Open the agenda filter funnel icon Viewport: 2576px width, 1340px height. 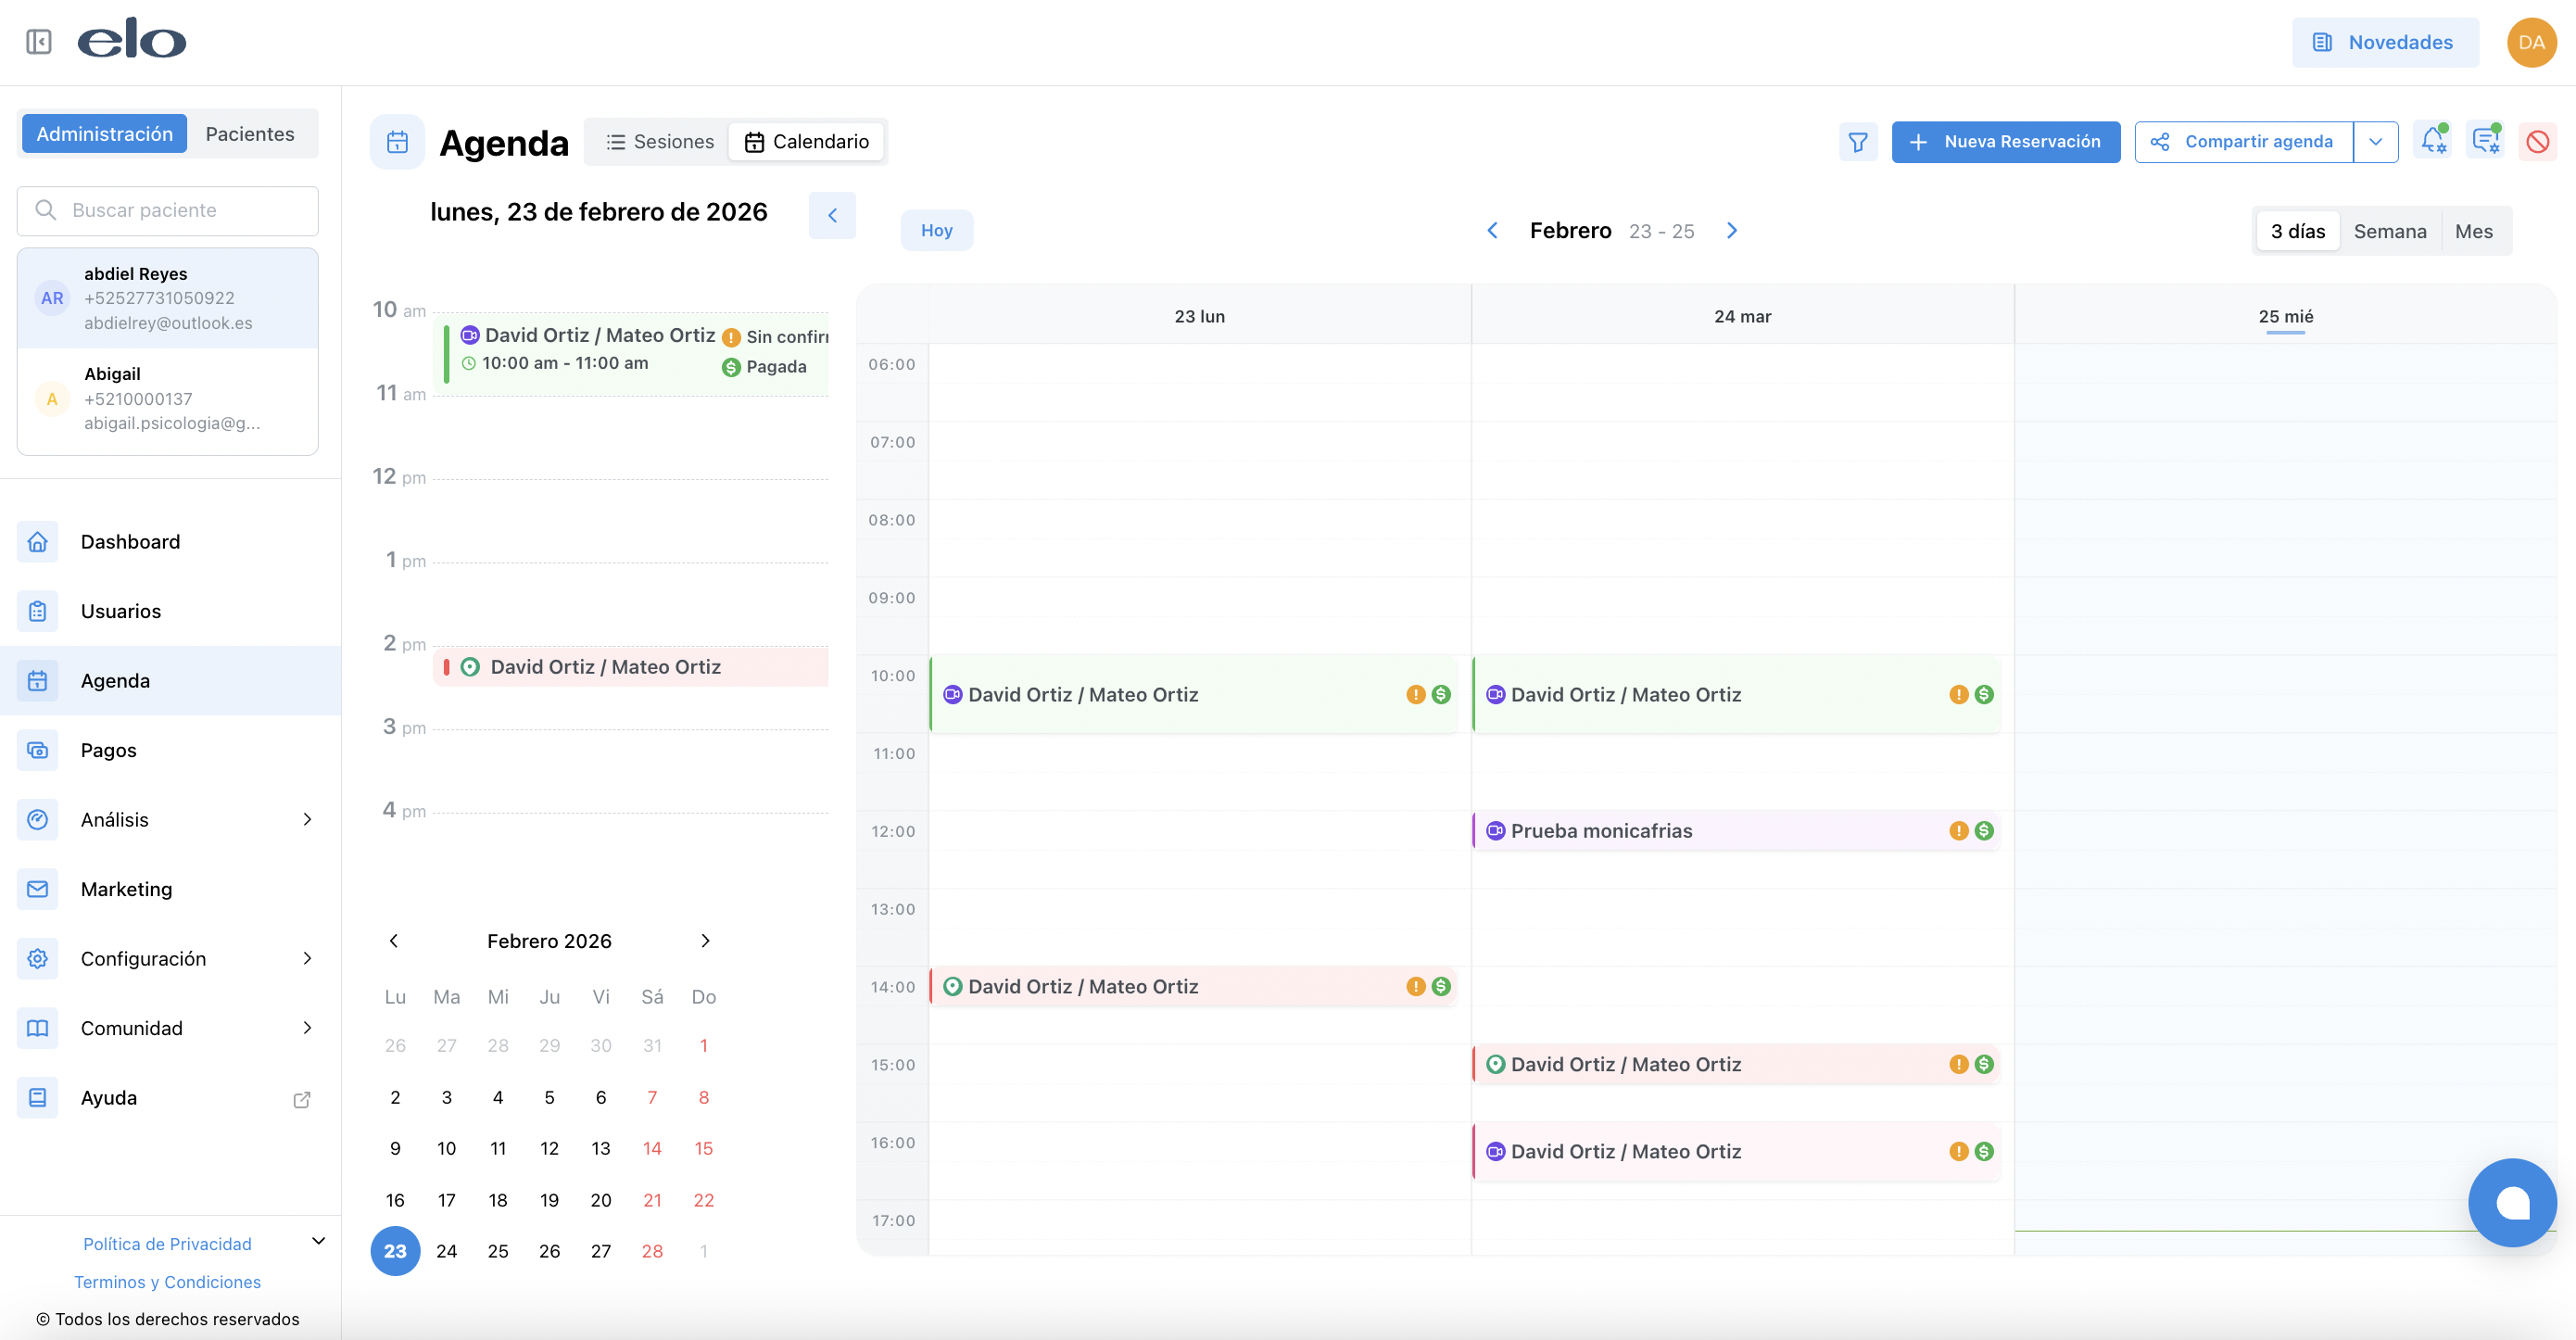pos(1857,142)
